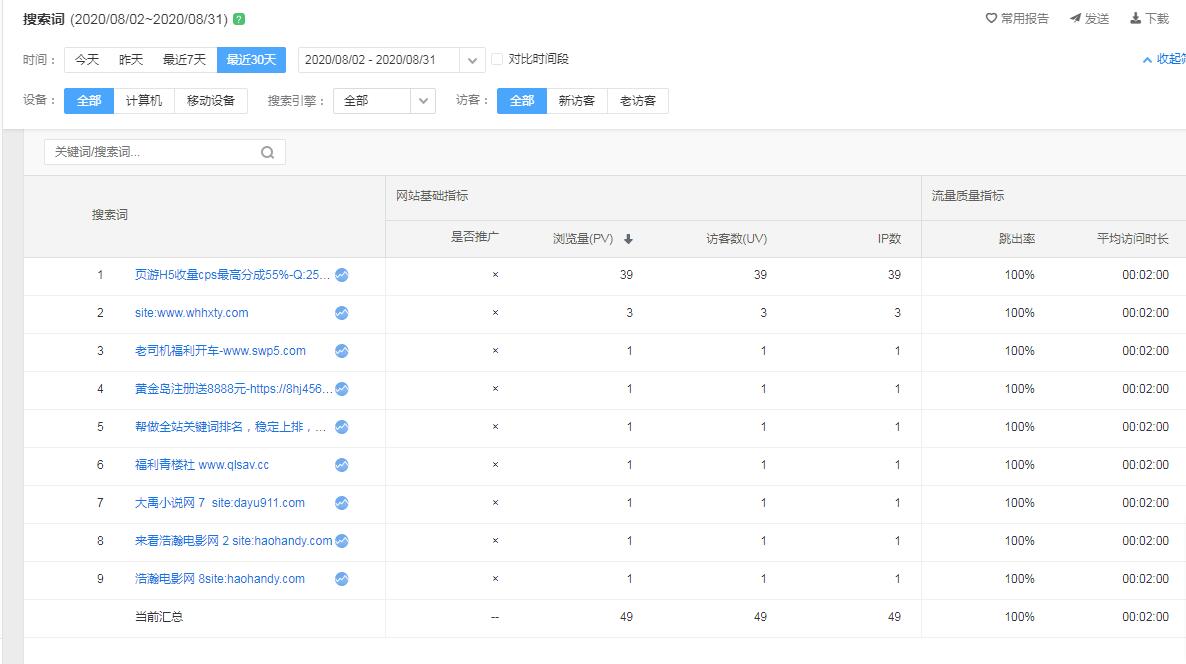Collapse the filter panel with 收起

[x=1165, y=60]
